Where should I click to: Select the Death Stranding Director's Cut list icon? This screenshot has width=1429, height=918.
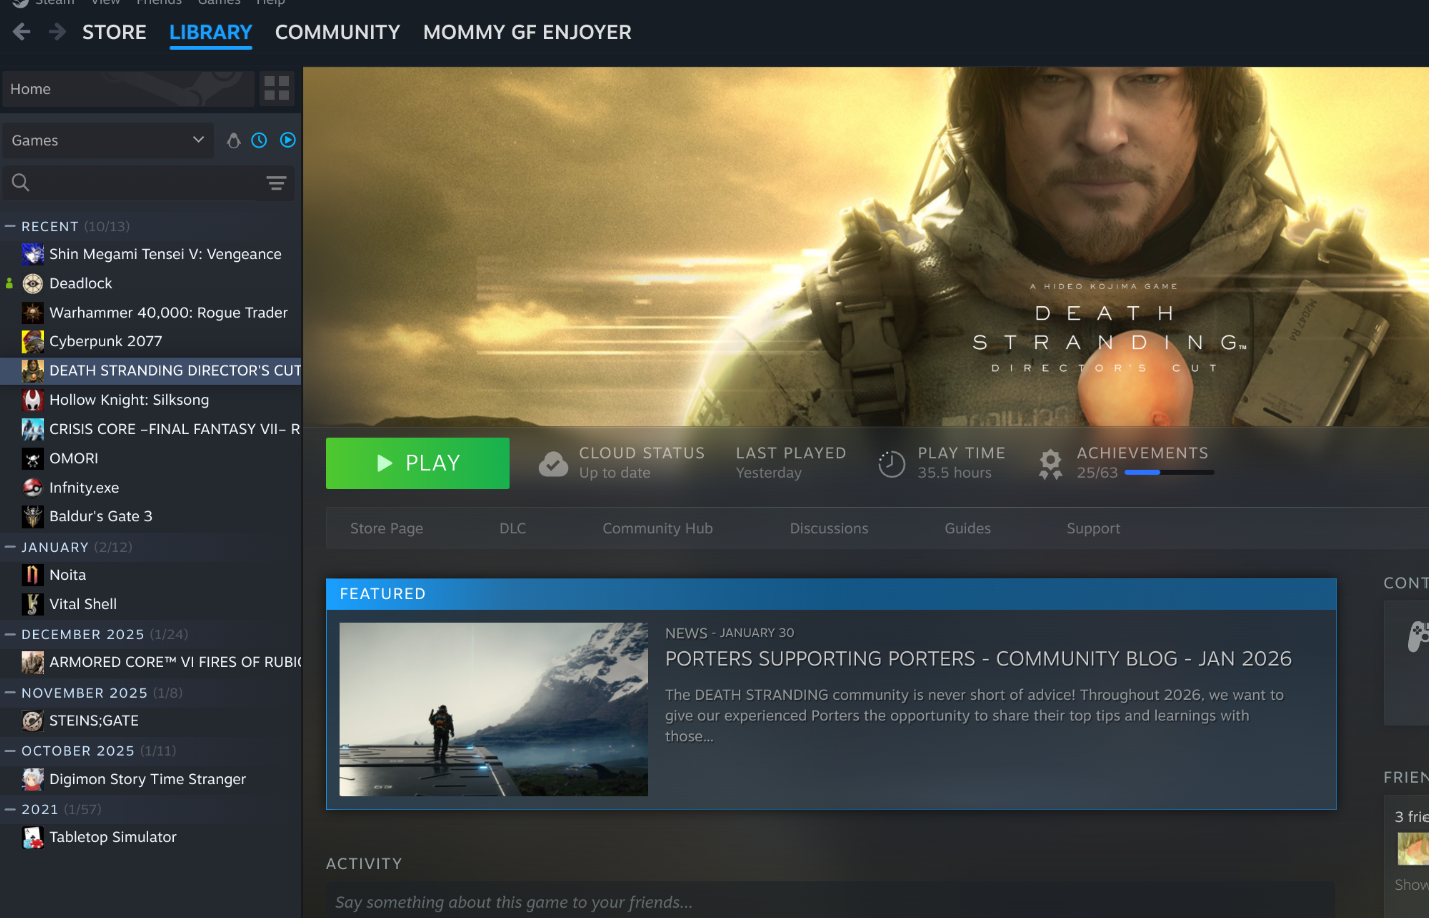pyautogui.click(x=33, y=371)
